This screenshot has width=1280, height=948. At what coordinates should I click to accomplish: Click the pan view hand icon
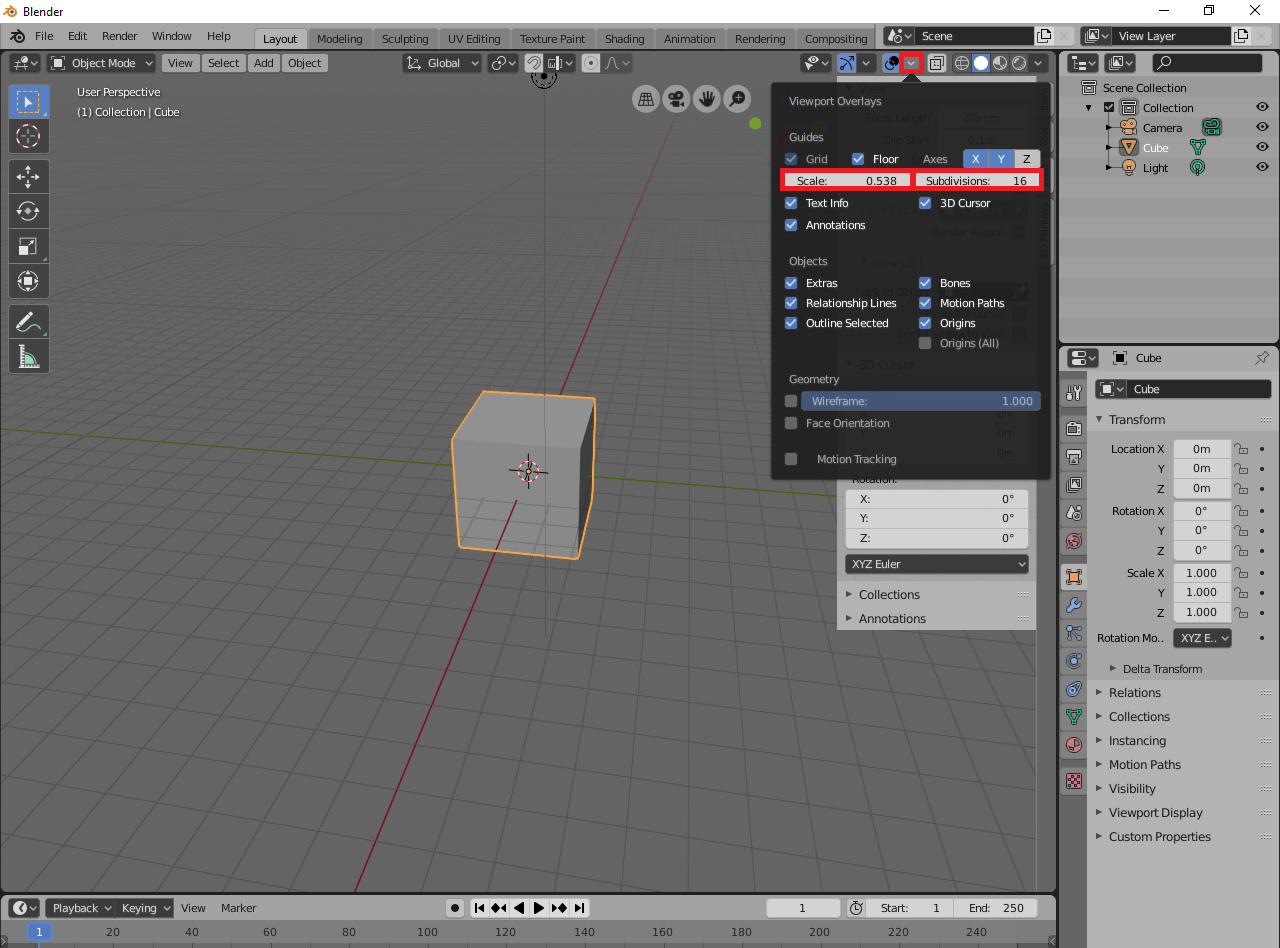(x=707, y=99)
